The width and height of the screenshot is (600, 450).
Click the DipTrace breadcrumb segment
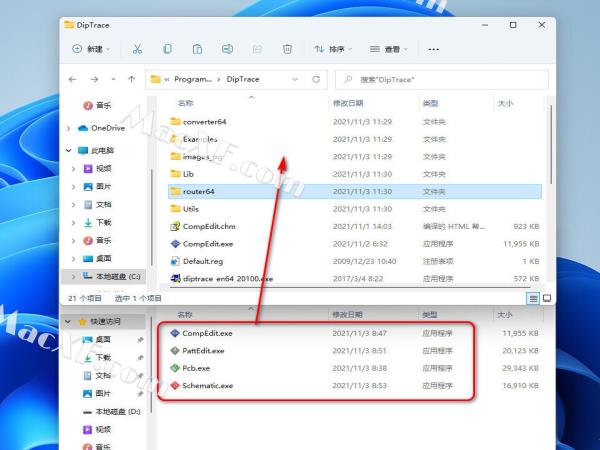point(243,79)
